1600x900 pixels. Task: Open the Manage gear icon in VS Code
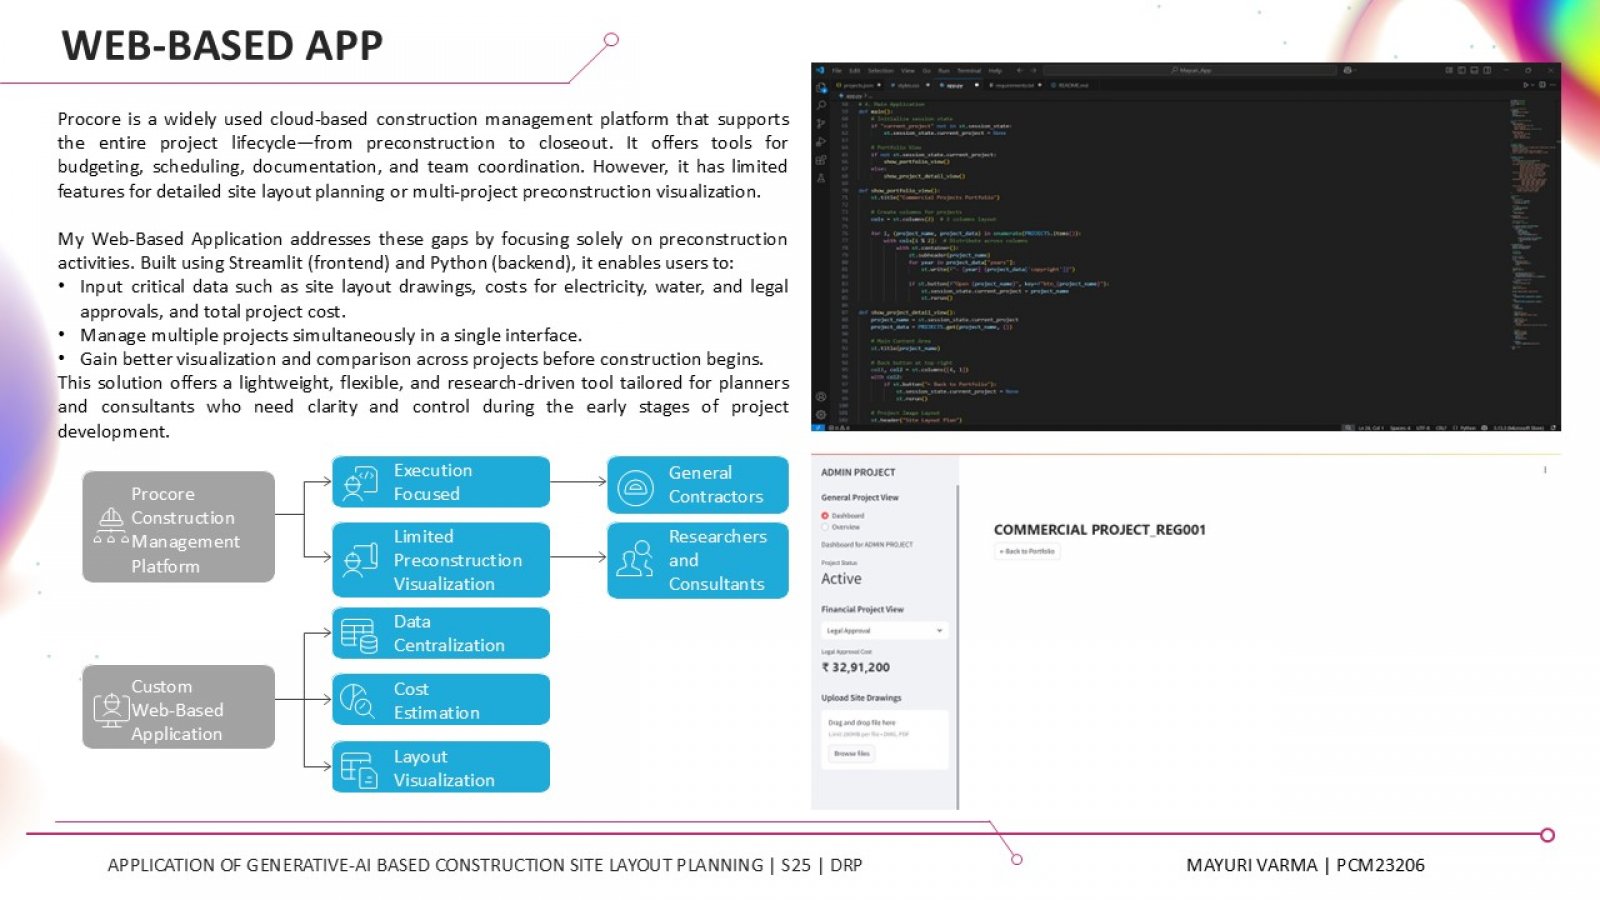click(x=821, y=414)
